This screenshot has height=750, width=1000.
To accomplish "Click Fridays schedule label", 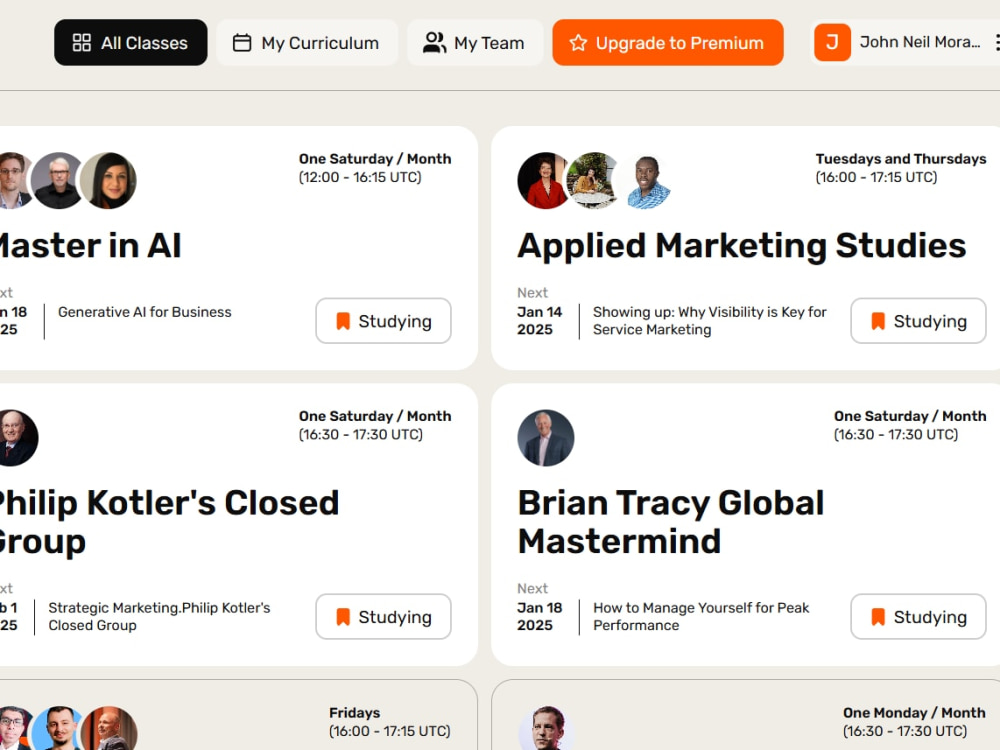I will tap(355, 713).
